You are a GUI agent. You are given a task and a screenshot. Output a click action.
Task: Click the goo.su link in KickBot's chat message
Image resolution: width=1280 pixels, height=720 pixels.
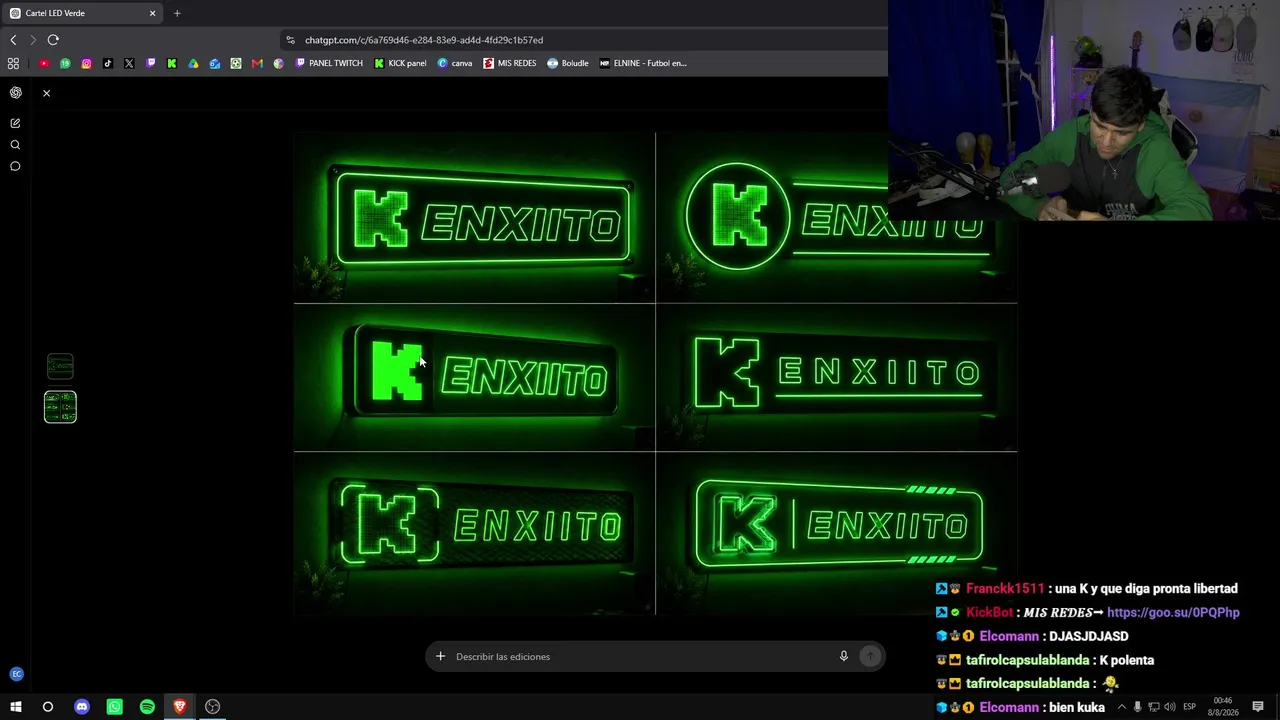(1173, 613)
